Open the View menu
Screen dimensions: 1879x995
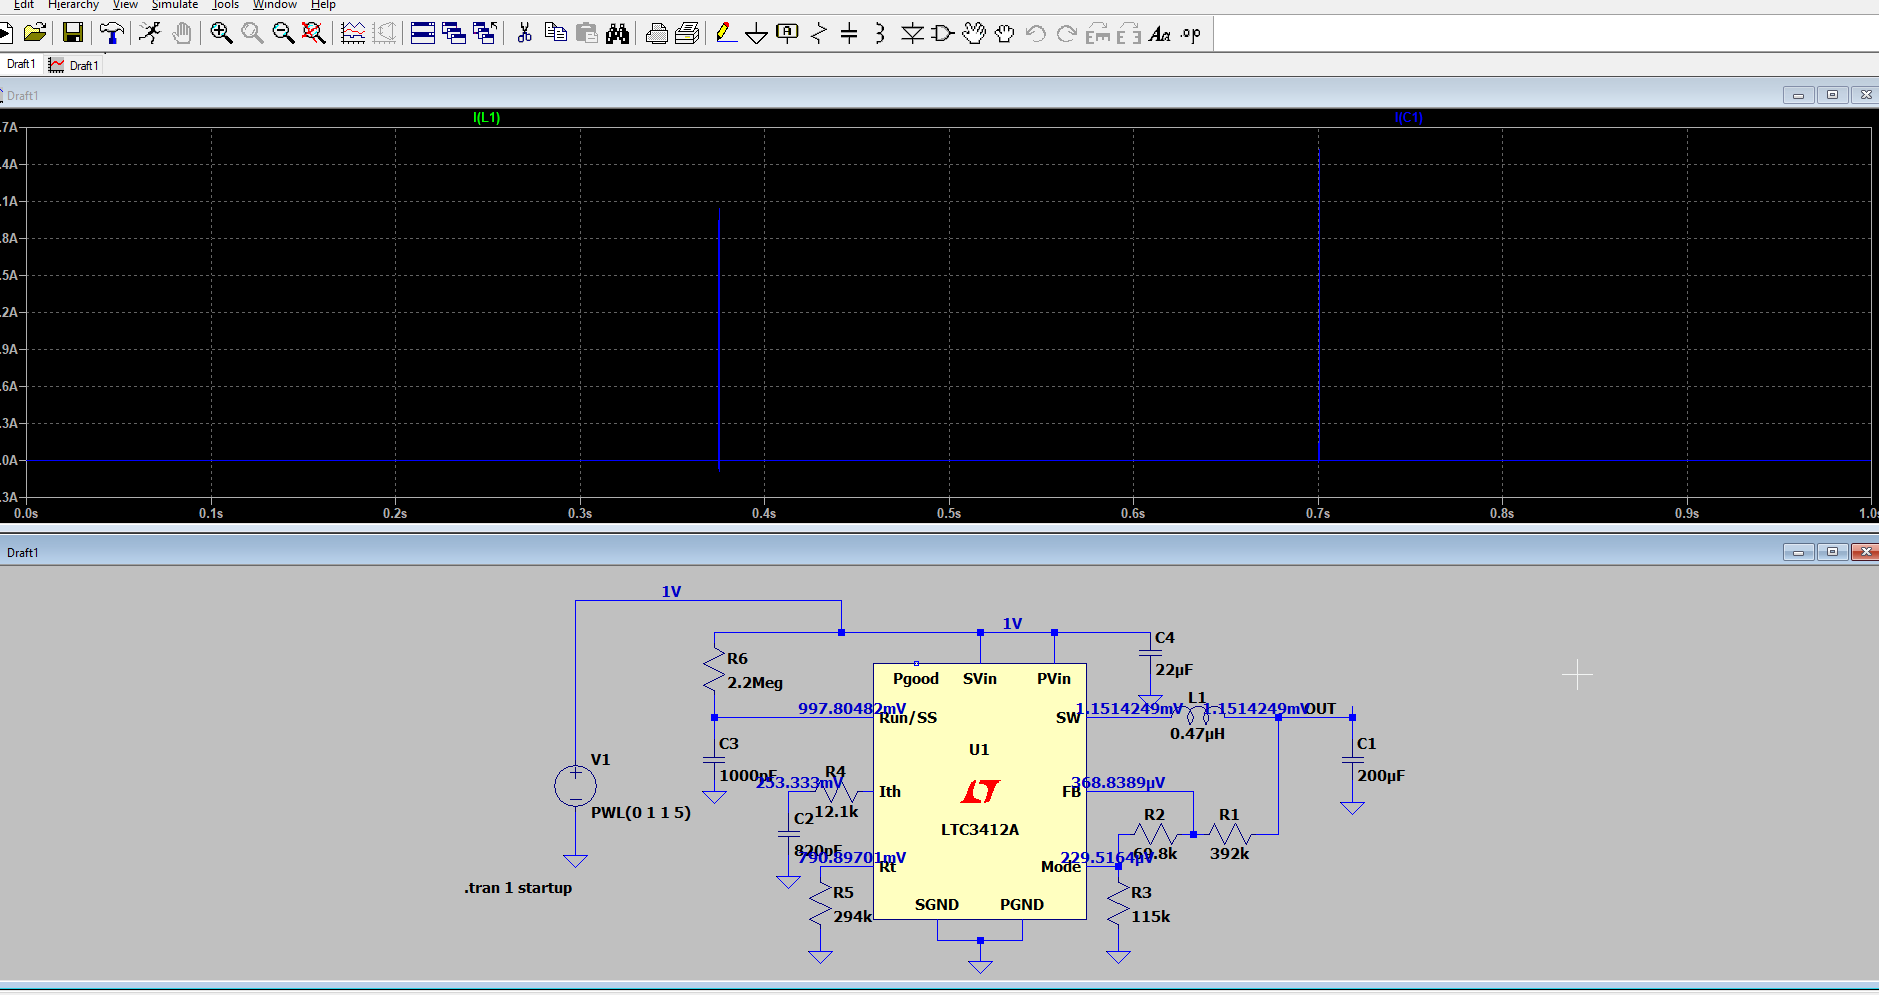[x=125, y=5]
